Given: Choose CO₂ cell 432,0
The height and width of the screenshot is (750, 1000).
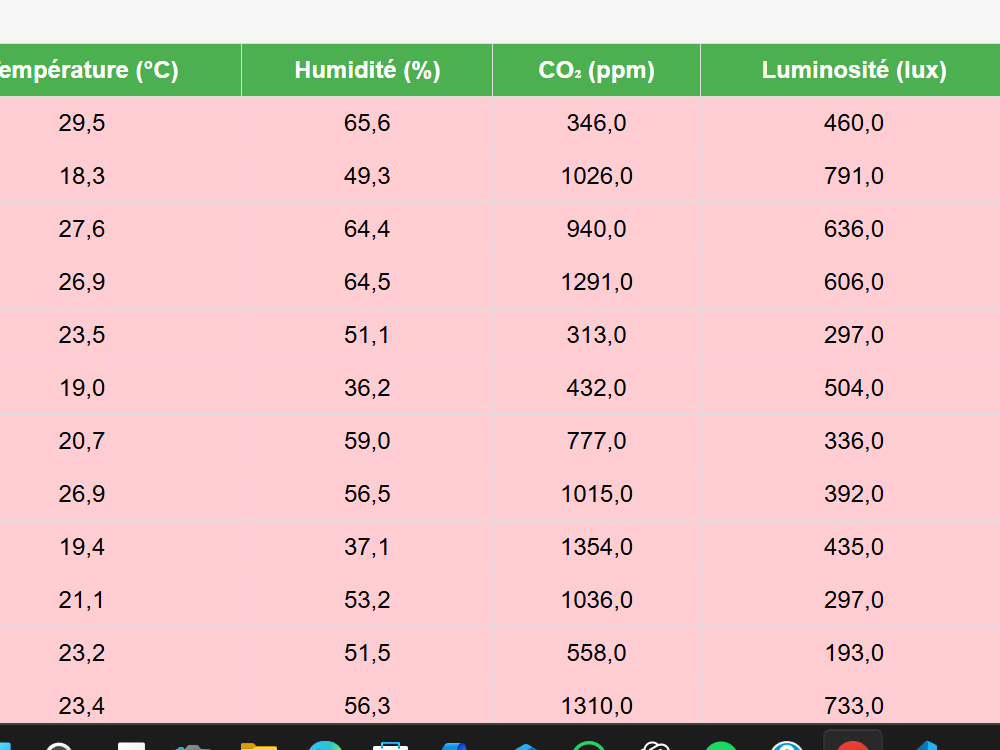Looking at the screenshot, I should [x=596, y=387].
